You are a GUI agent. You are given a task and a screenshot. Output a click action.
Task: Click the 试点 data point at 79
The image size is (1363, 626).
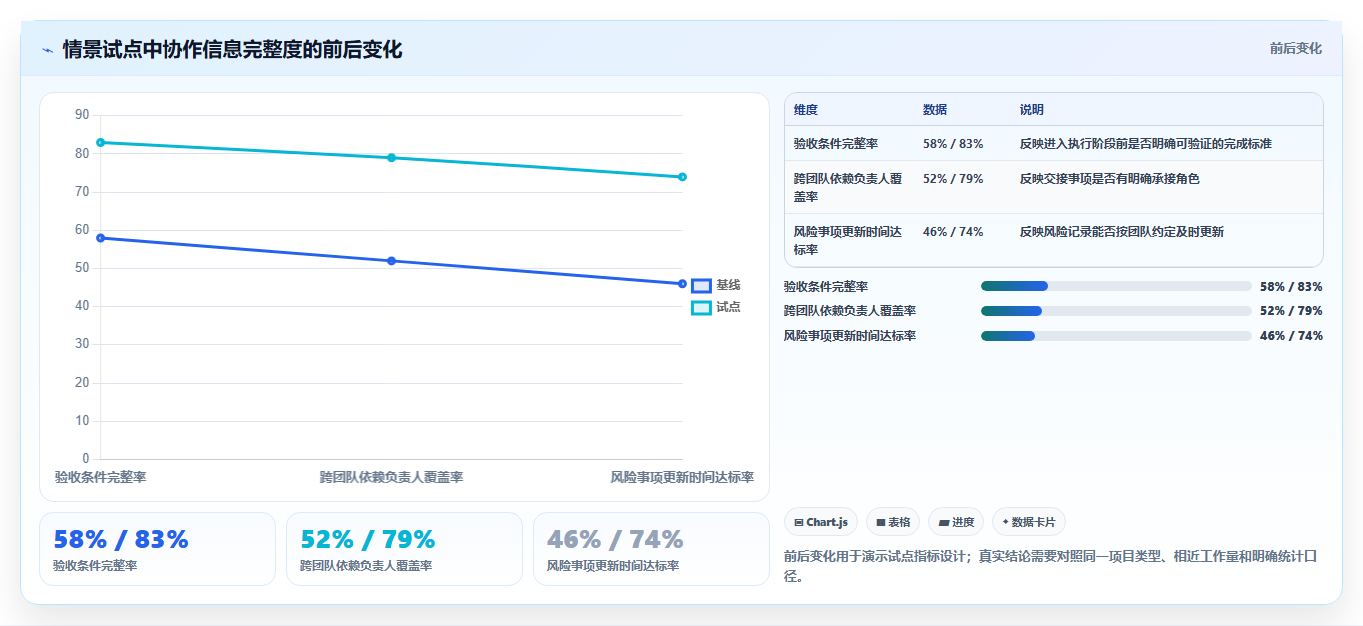pos(392,158)
